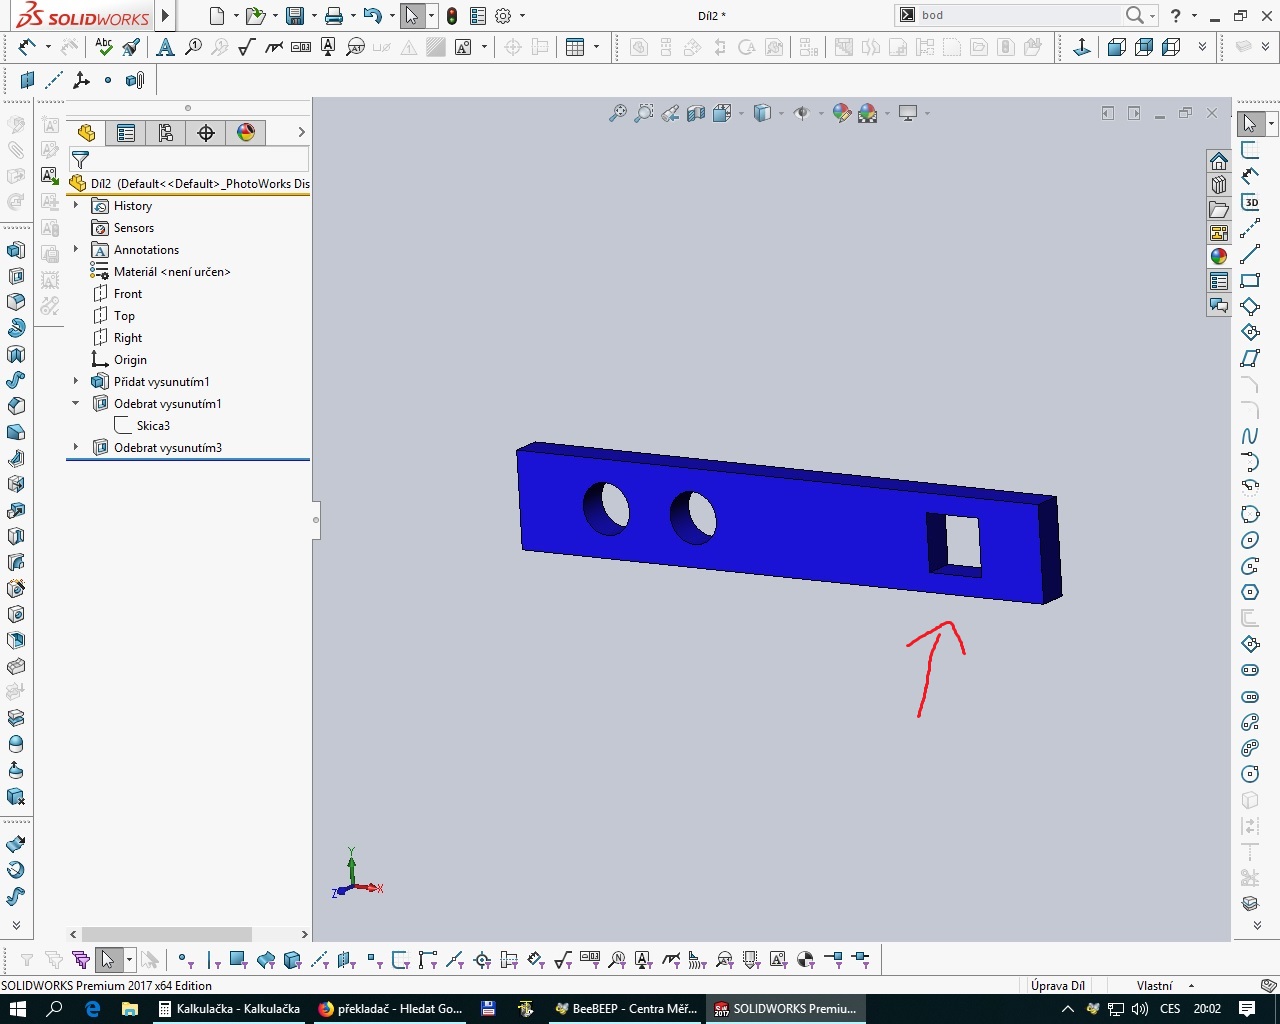The width and height of the screenshot is (1280, 1024).
Task: Click the Spell Checker Abc icon
Action: [104, 46]
